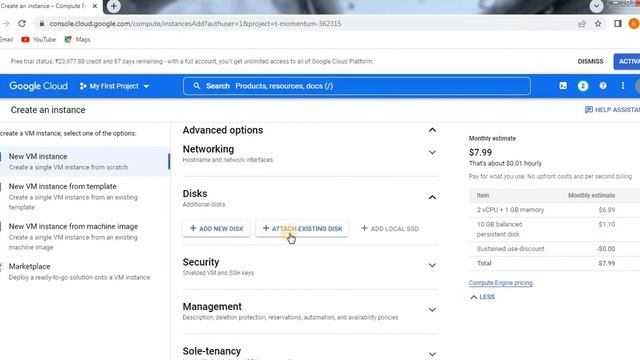Screen dimensions: 640x360
Task: Expand the Security section
Action: tap(432, 265)
